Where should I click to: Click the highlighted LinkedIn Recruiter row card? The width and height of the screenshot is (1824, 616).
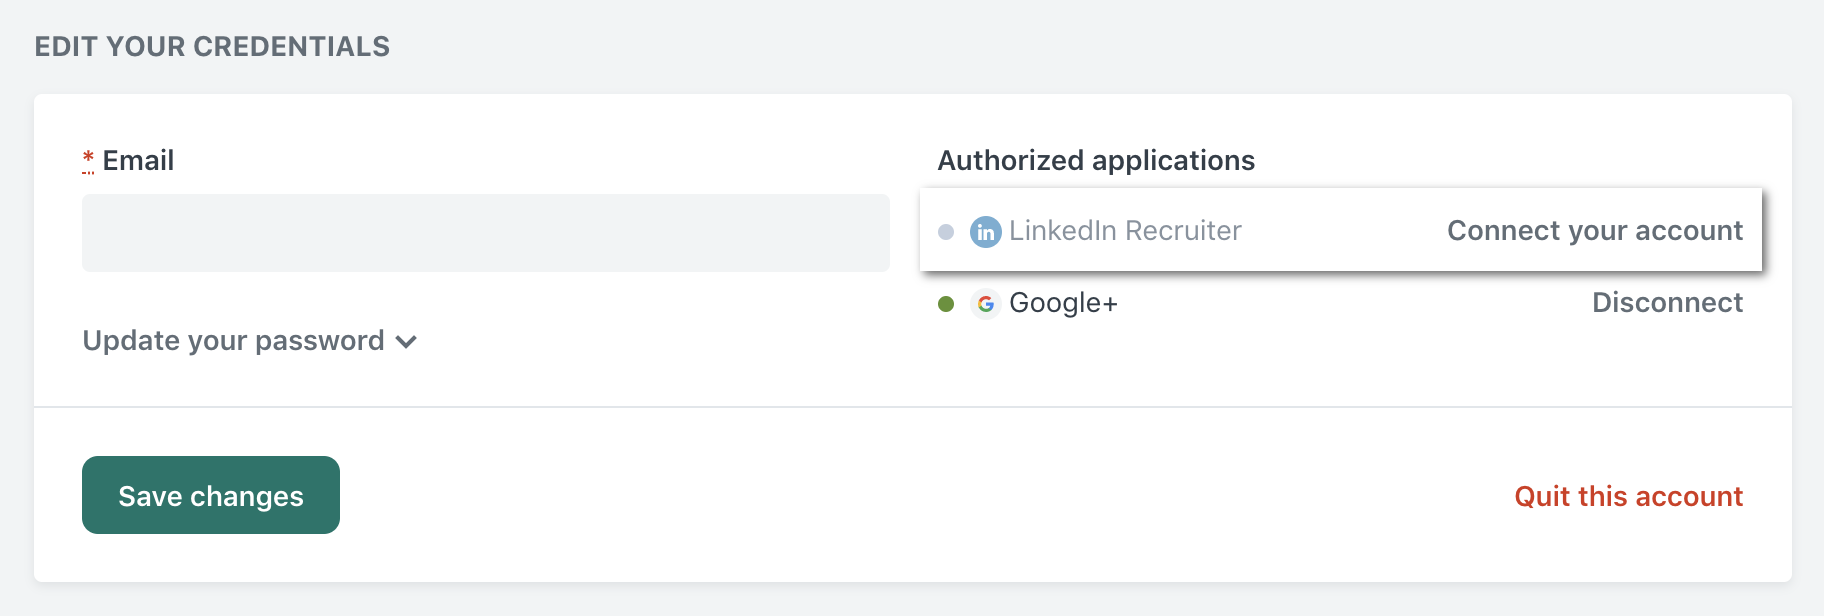click(x=1341, y=229)
